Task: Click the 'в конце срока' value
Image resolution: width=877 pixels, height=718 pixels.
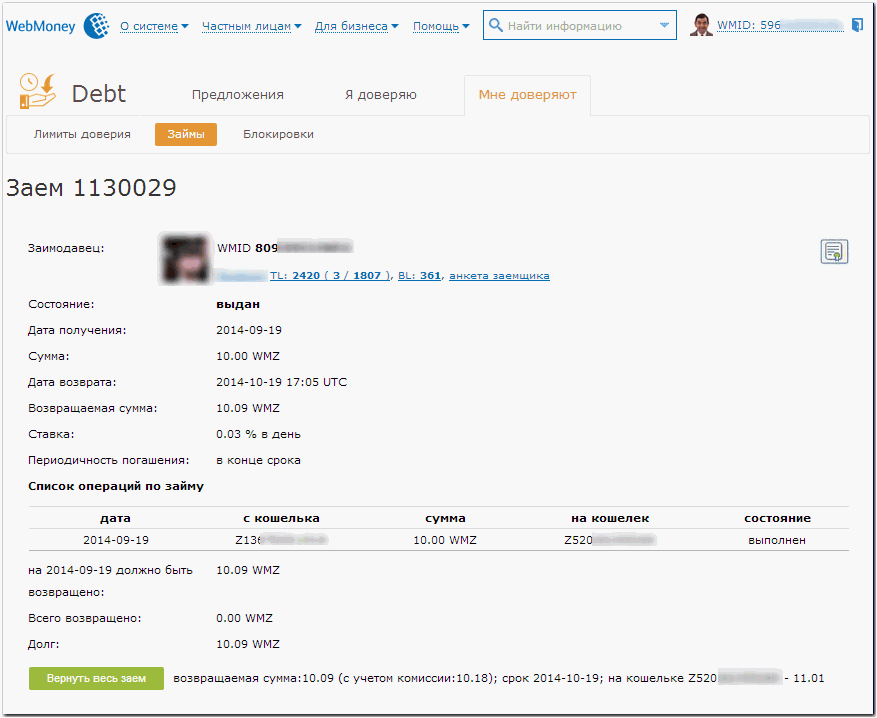Action: click(x=258, y=460)
